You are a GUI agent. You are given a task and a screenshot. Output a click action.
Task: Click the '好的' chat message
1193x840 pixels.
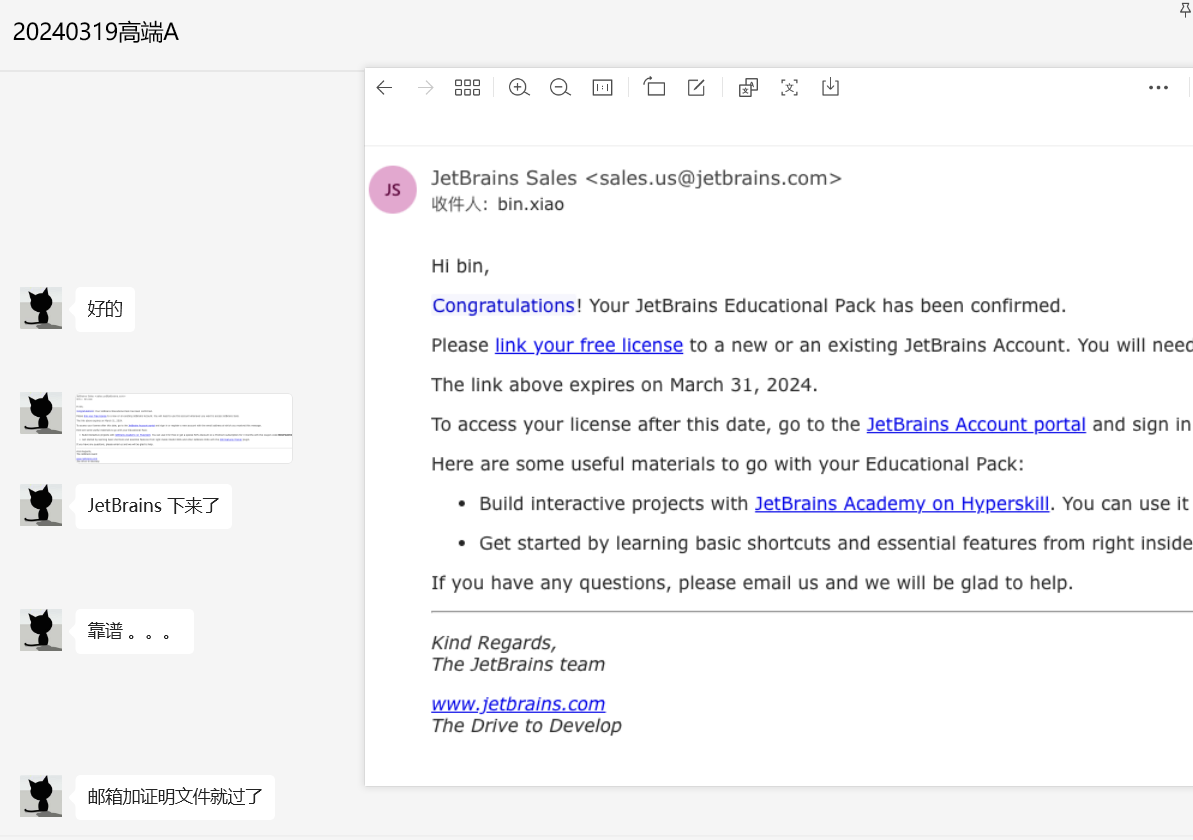click(x=105, y=309)
